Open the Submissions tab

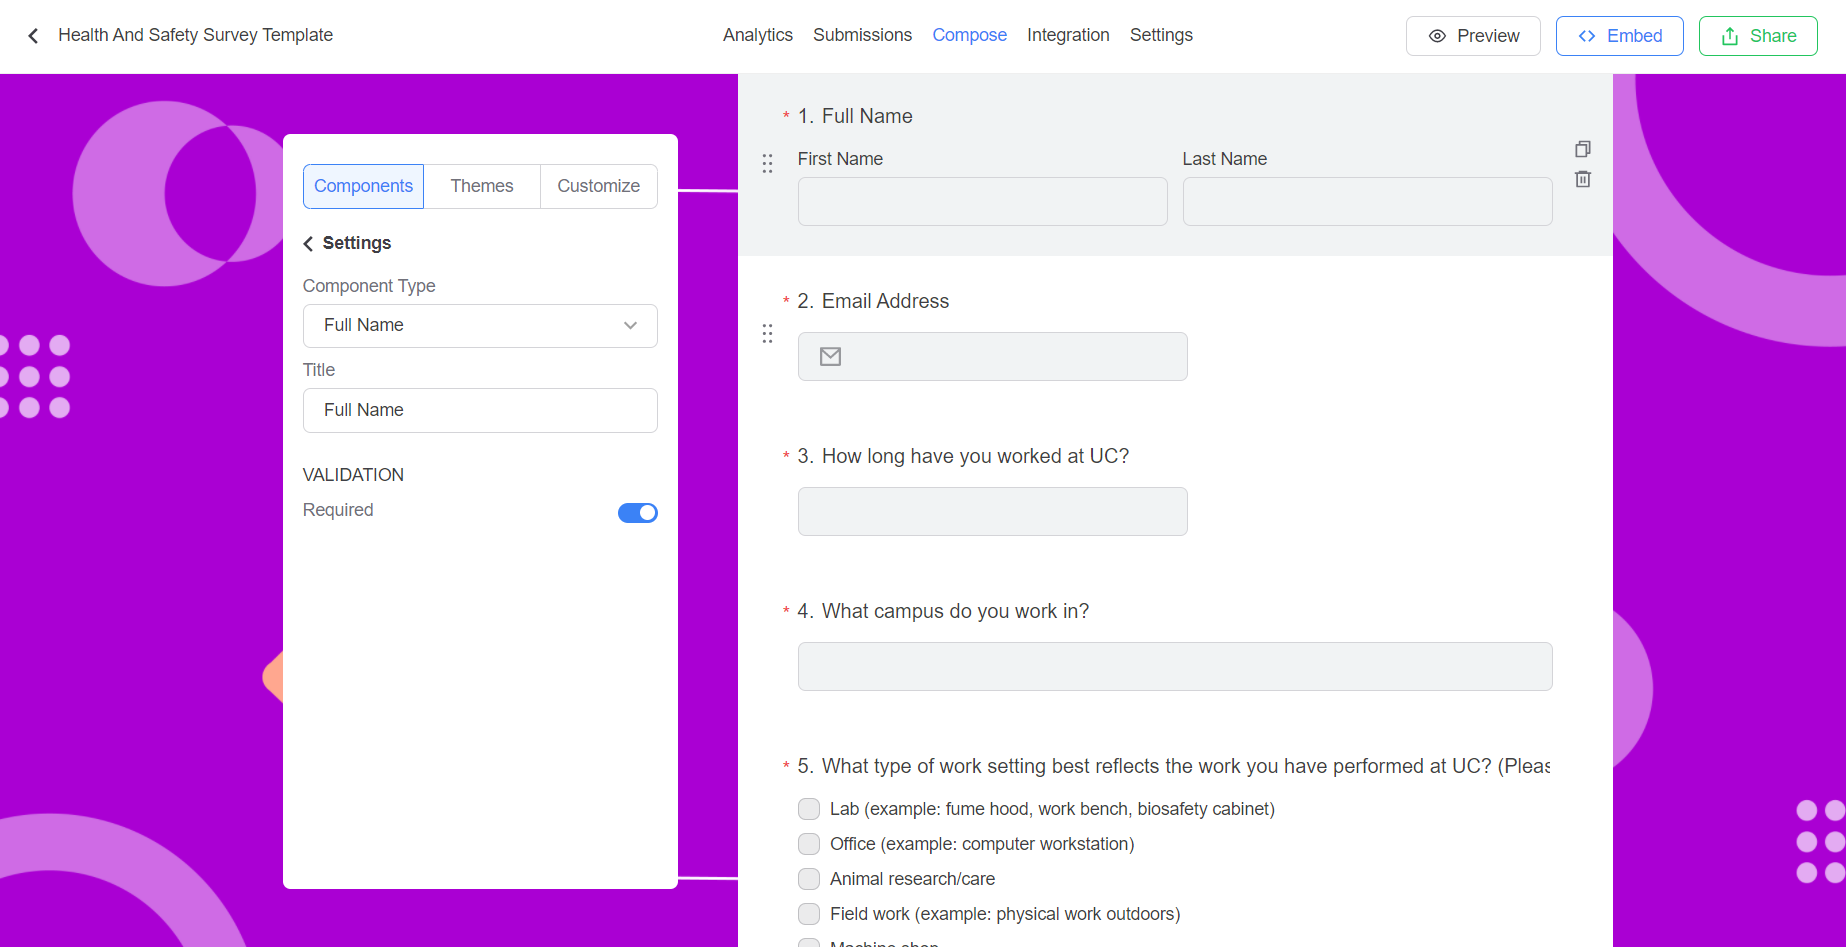[862, 35]
